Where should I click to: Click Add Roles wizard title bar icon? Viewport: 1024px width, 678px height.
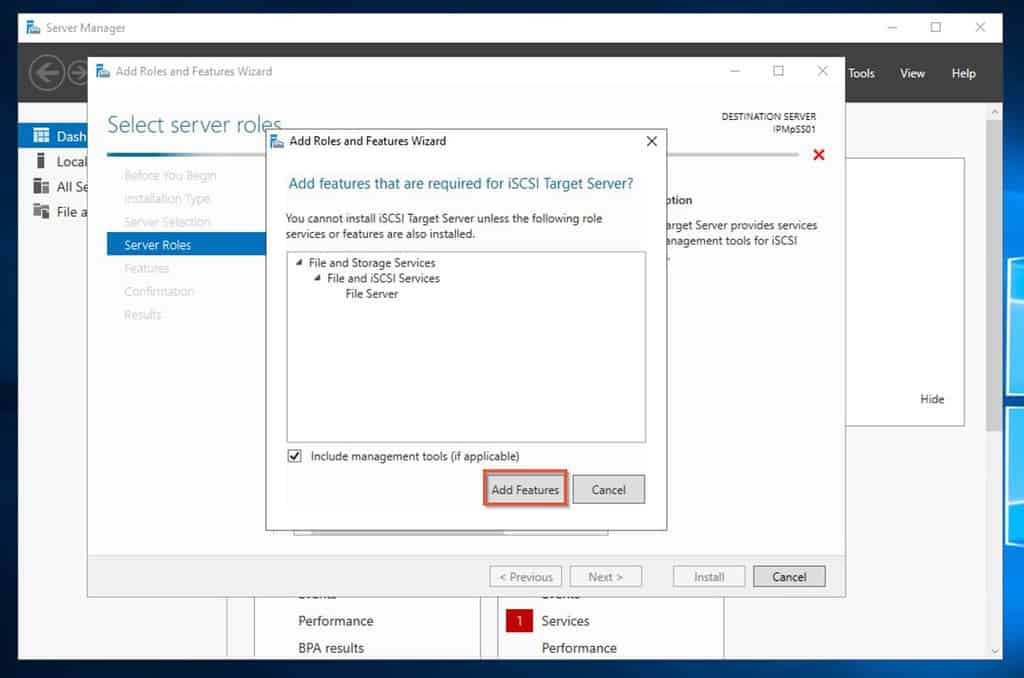103,71
